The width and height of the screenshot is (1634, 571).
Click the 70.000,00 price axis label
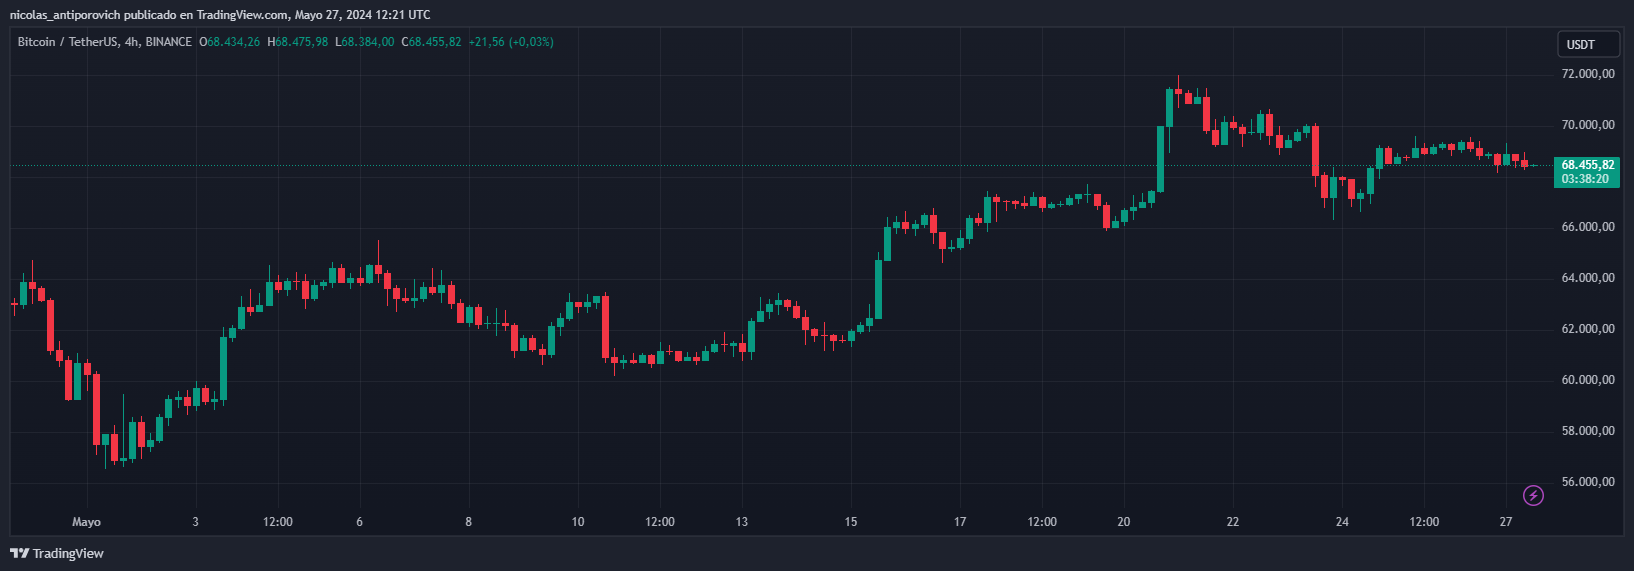tap(1588, 125)
